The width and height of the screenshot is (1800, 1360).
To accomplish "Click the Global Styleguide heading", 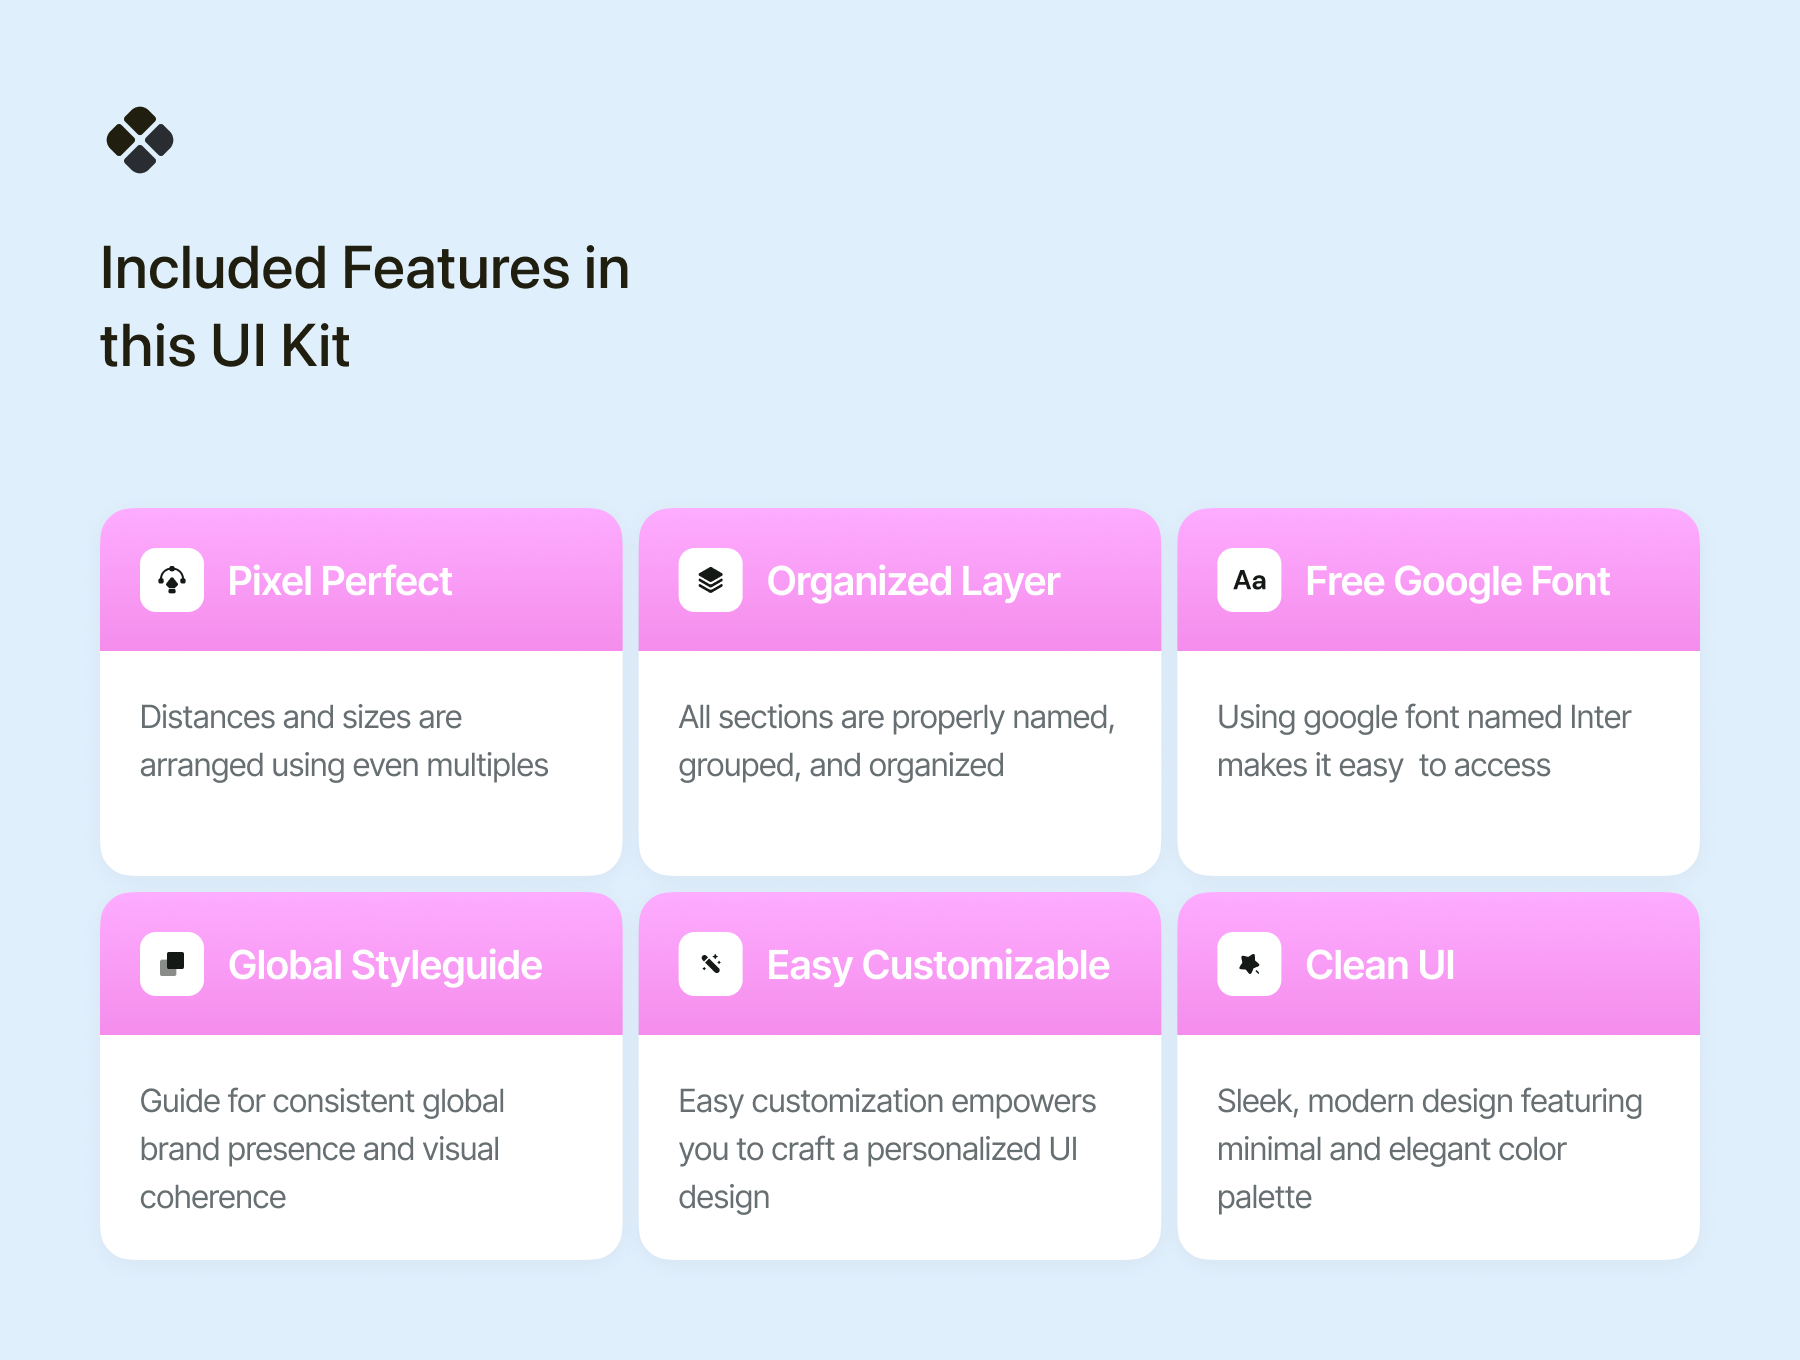I will click(x=385, y=965).
